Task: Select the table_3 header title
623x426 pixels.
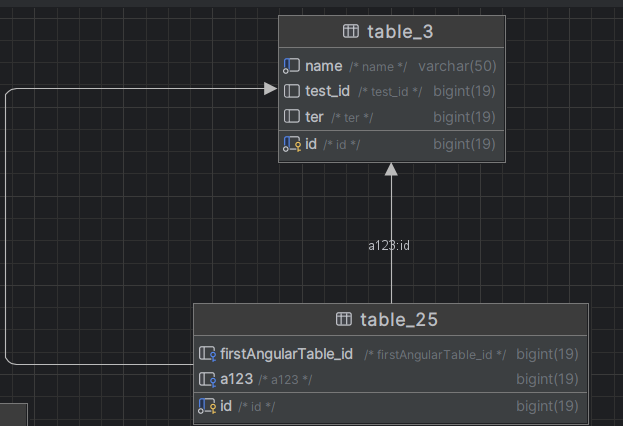Action: tap(400, 31)
